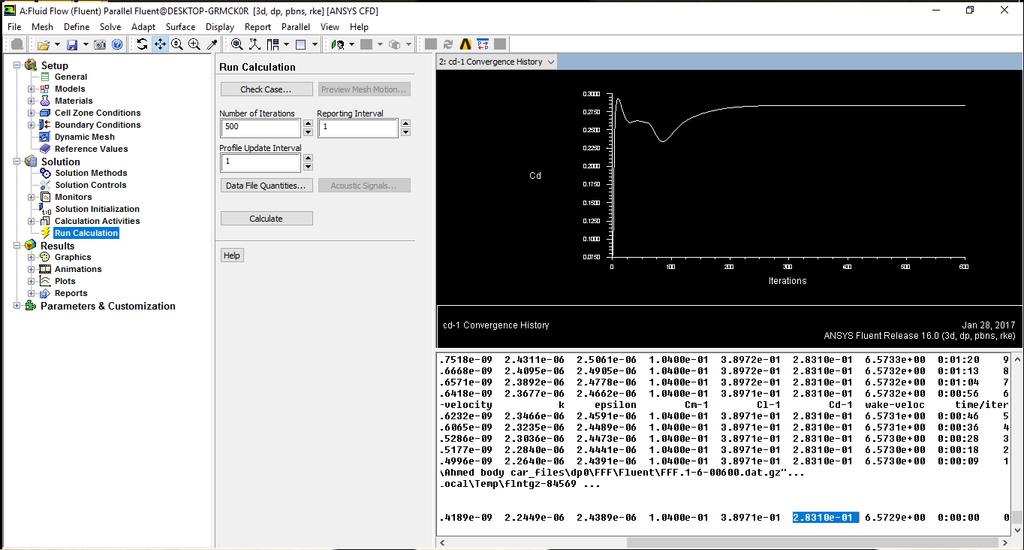
Task: Click the single window square icon
Action: (300, 44)
